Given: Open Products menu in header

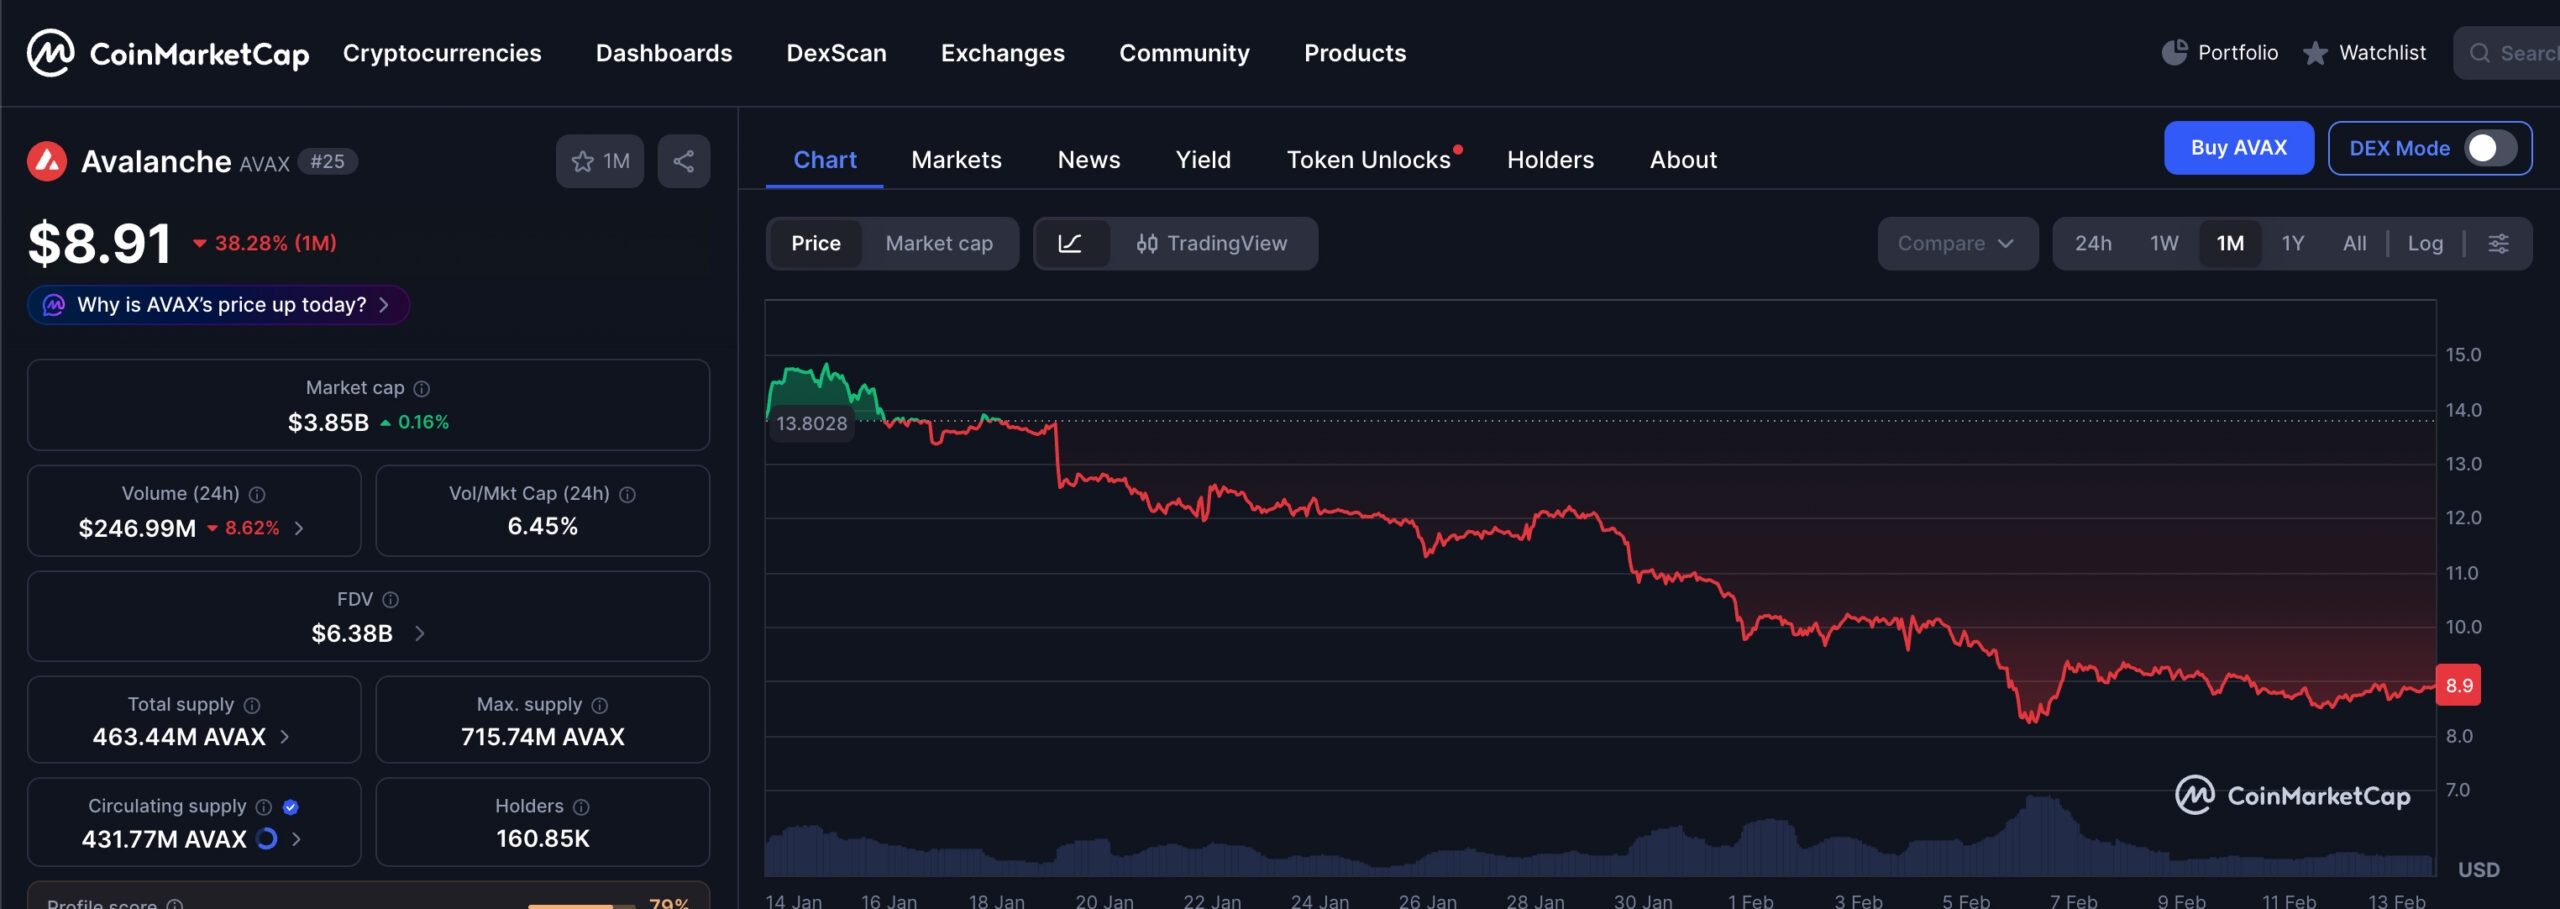Looking at the screenshot, I should pos(1355,53).
